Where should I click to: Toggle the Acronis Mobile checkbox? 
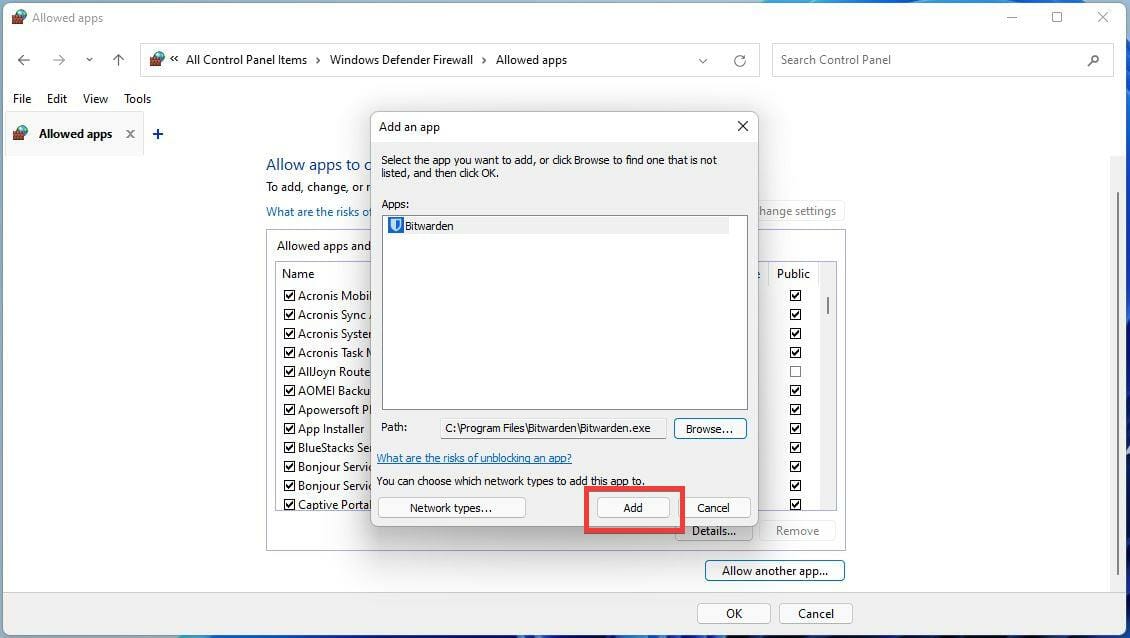(290, 296)
